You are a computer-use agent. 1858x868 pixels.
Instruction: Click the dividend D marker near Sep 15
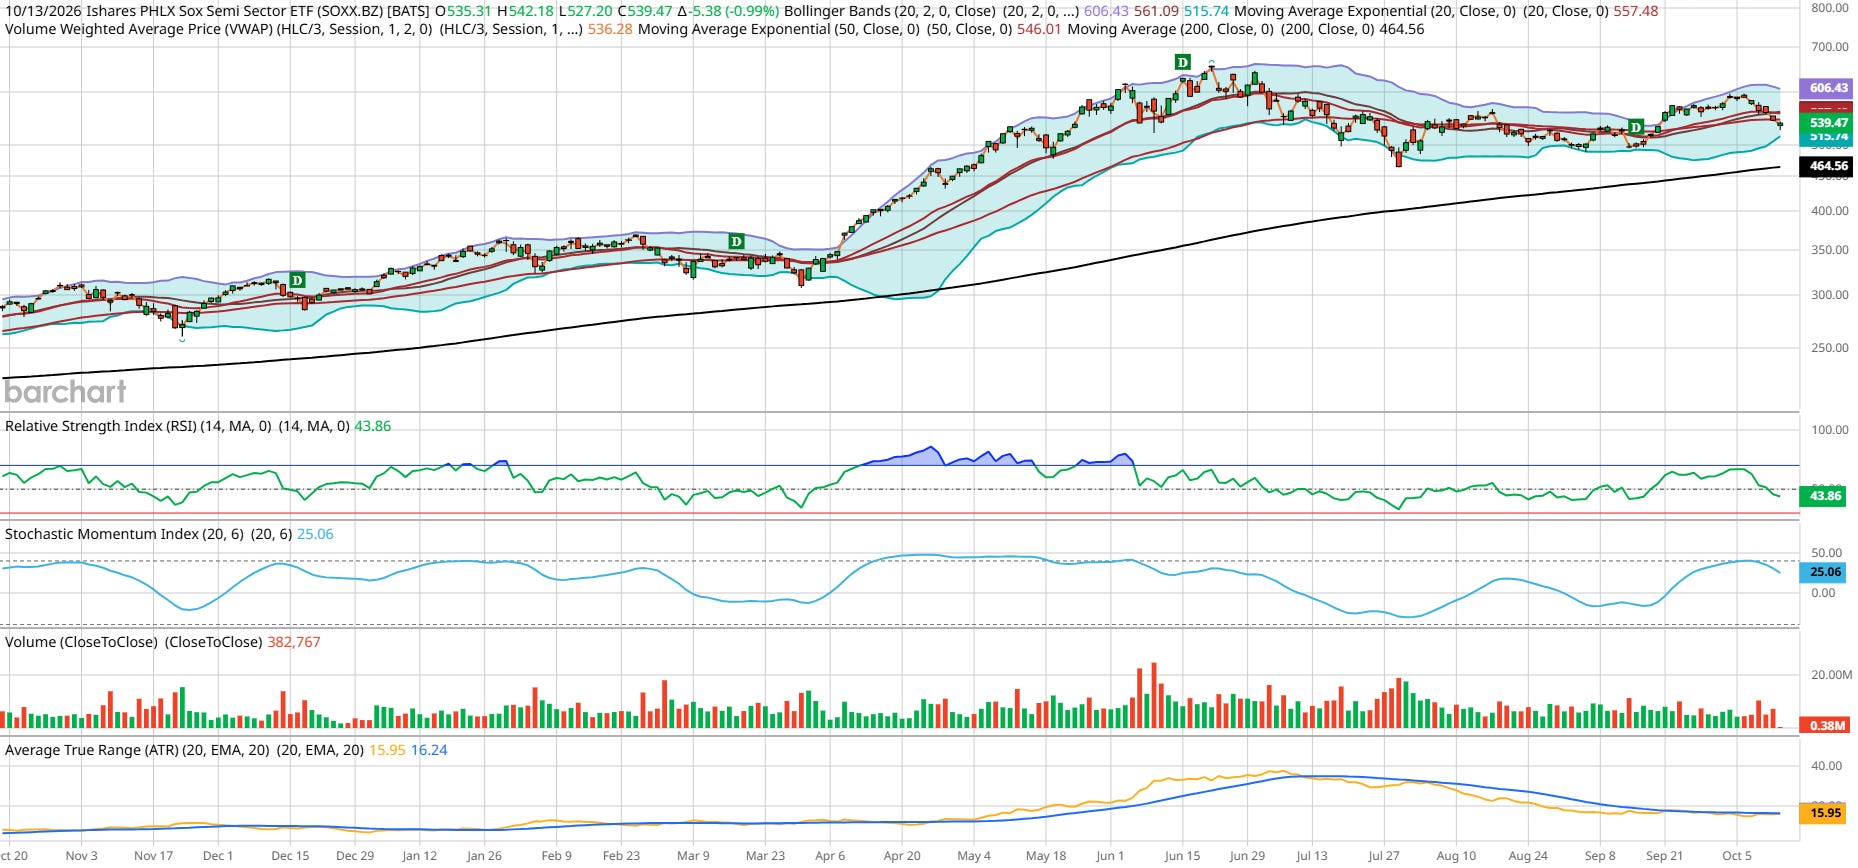tap(1635, 127)
